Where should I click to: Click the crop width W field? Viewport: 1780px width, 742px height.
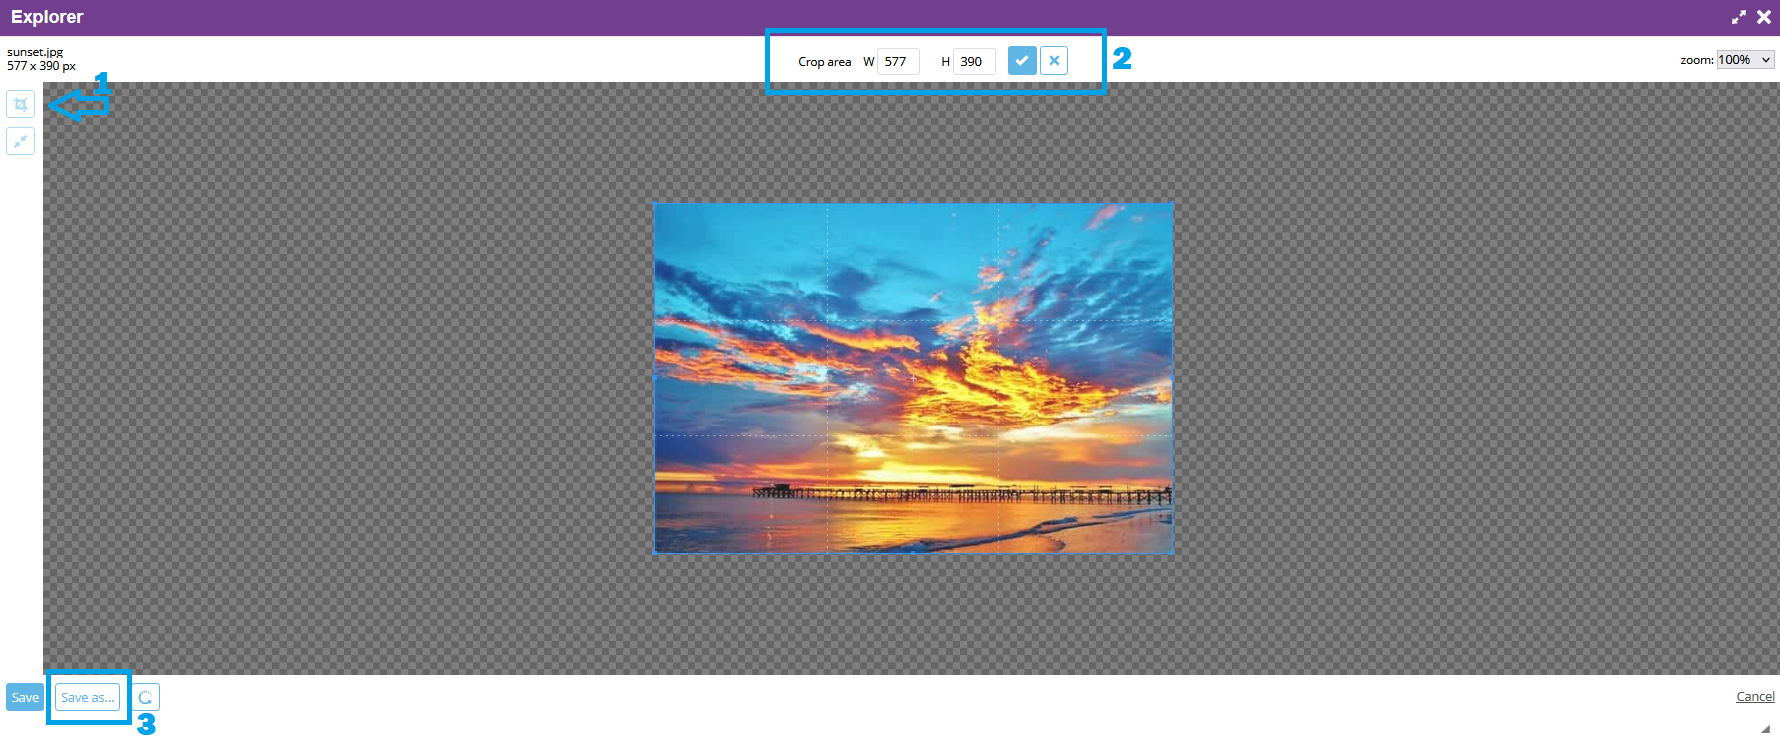click(x=897, y=62)
